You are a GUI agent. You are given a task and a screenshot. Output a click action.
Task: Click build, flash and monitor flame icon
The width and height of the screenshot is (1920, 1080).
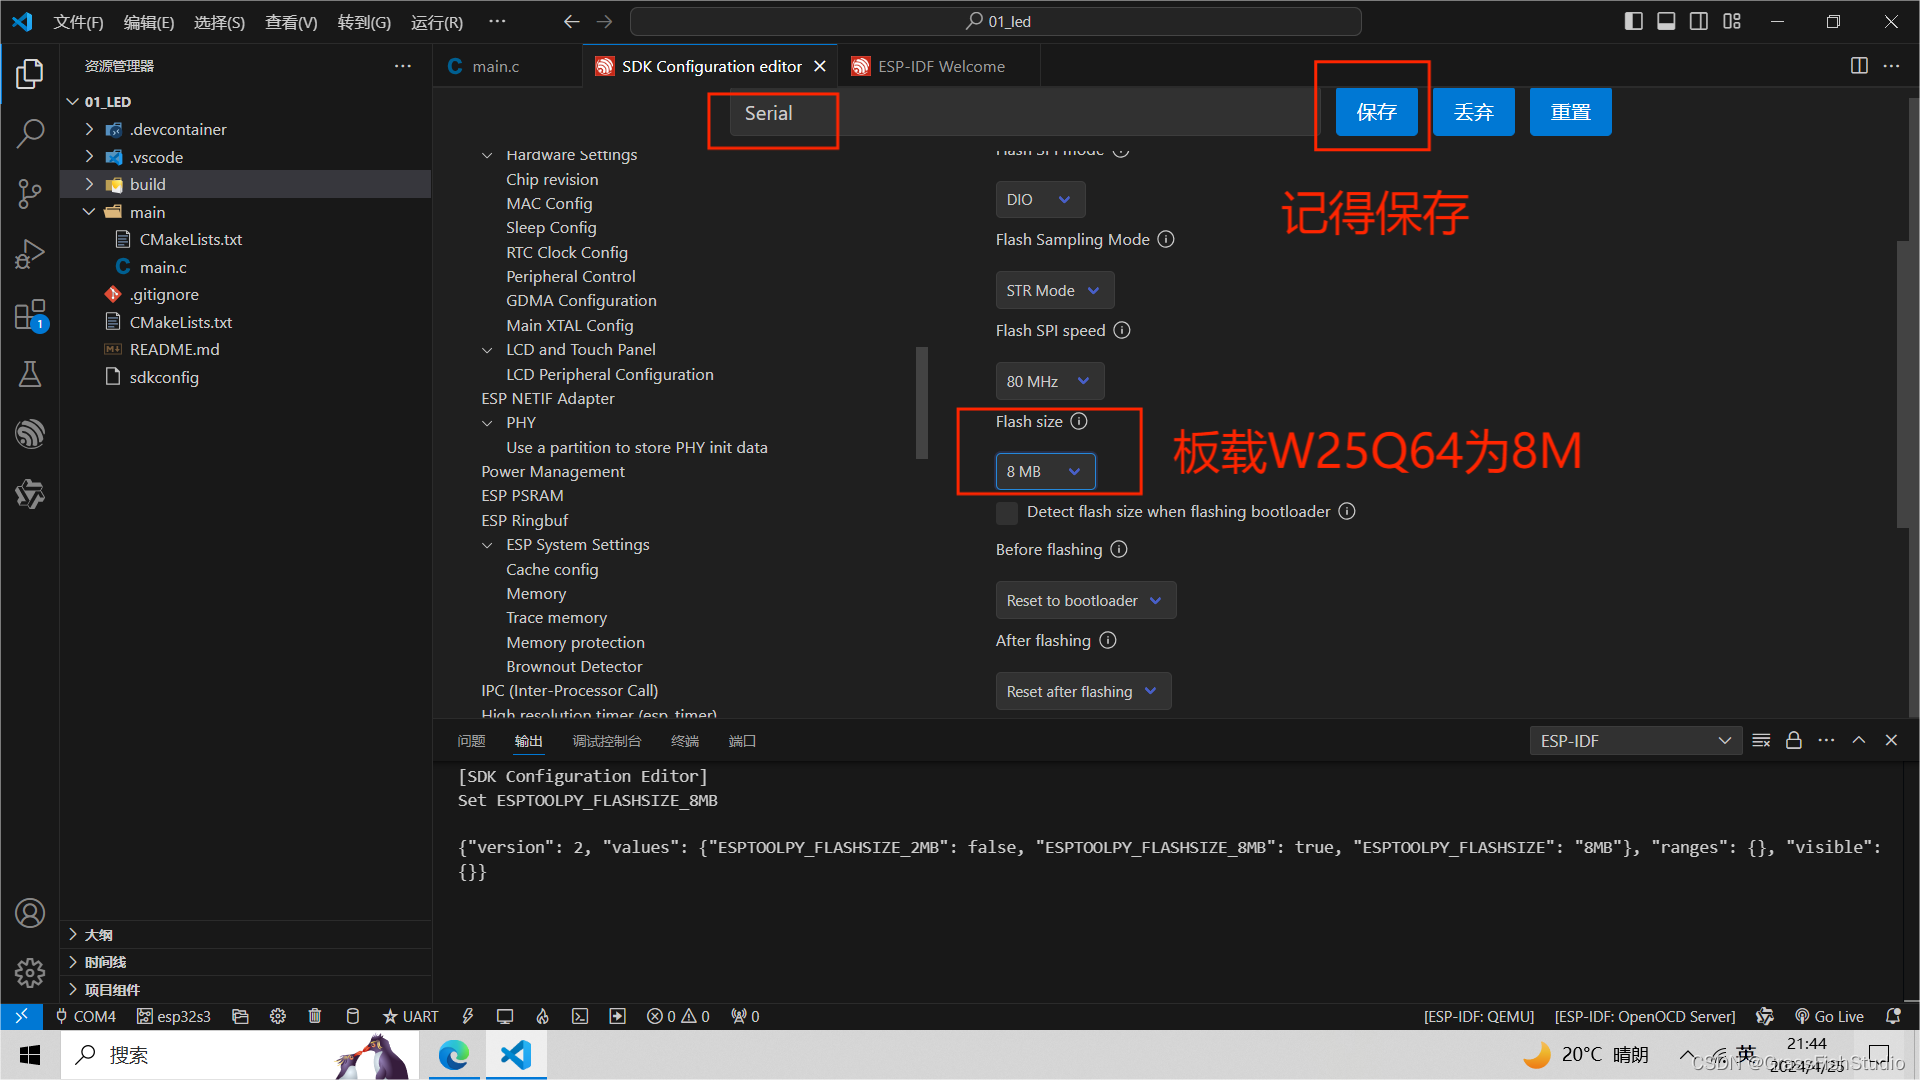point(542,1016)
